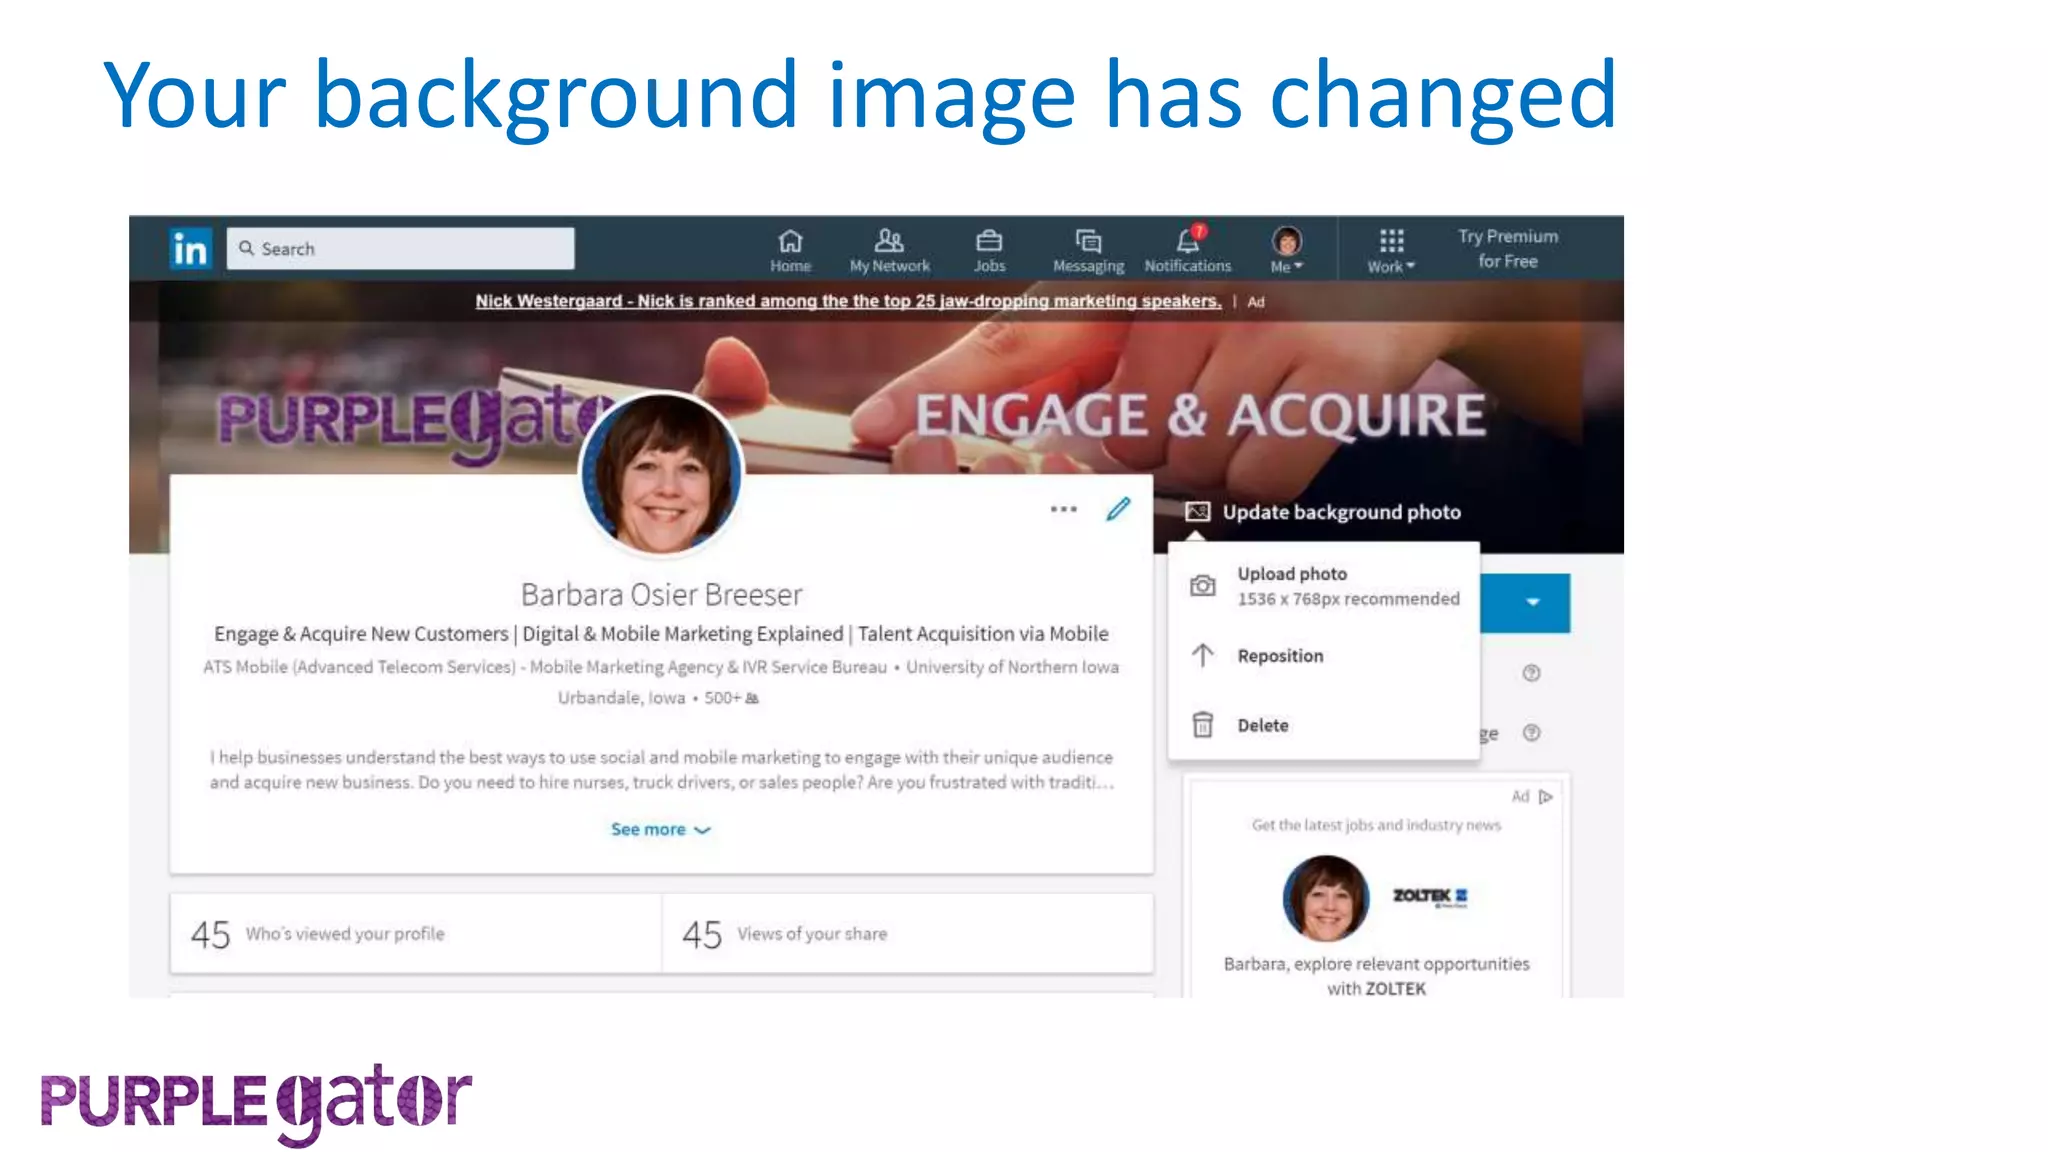Click the Ad choices triangle icon
Screen dimensions: 2048x1152
coord(1546,797)
